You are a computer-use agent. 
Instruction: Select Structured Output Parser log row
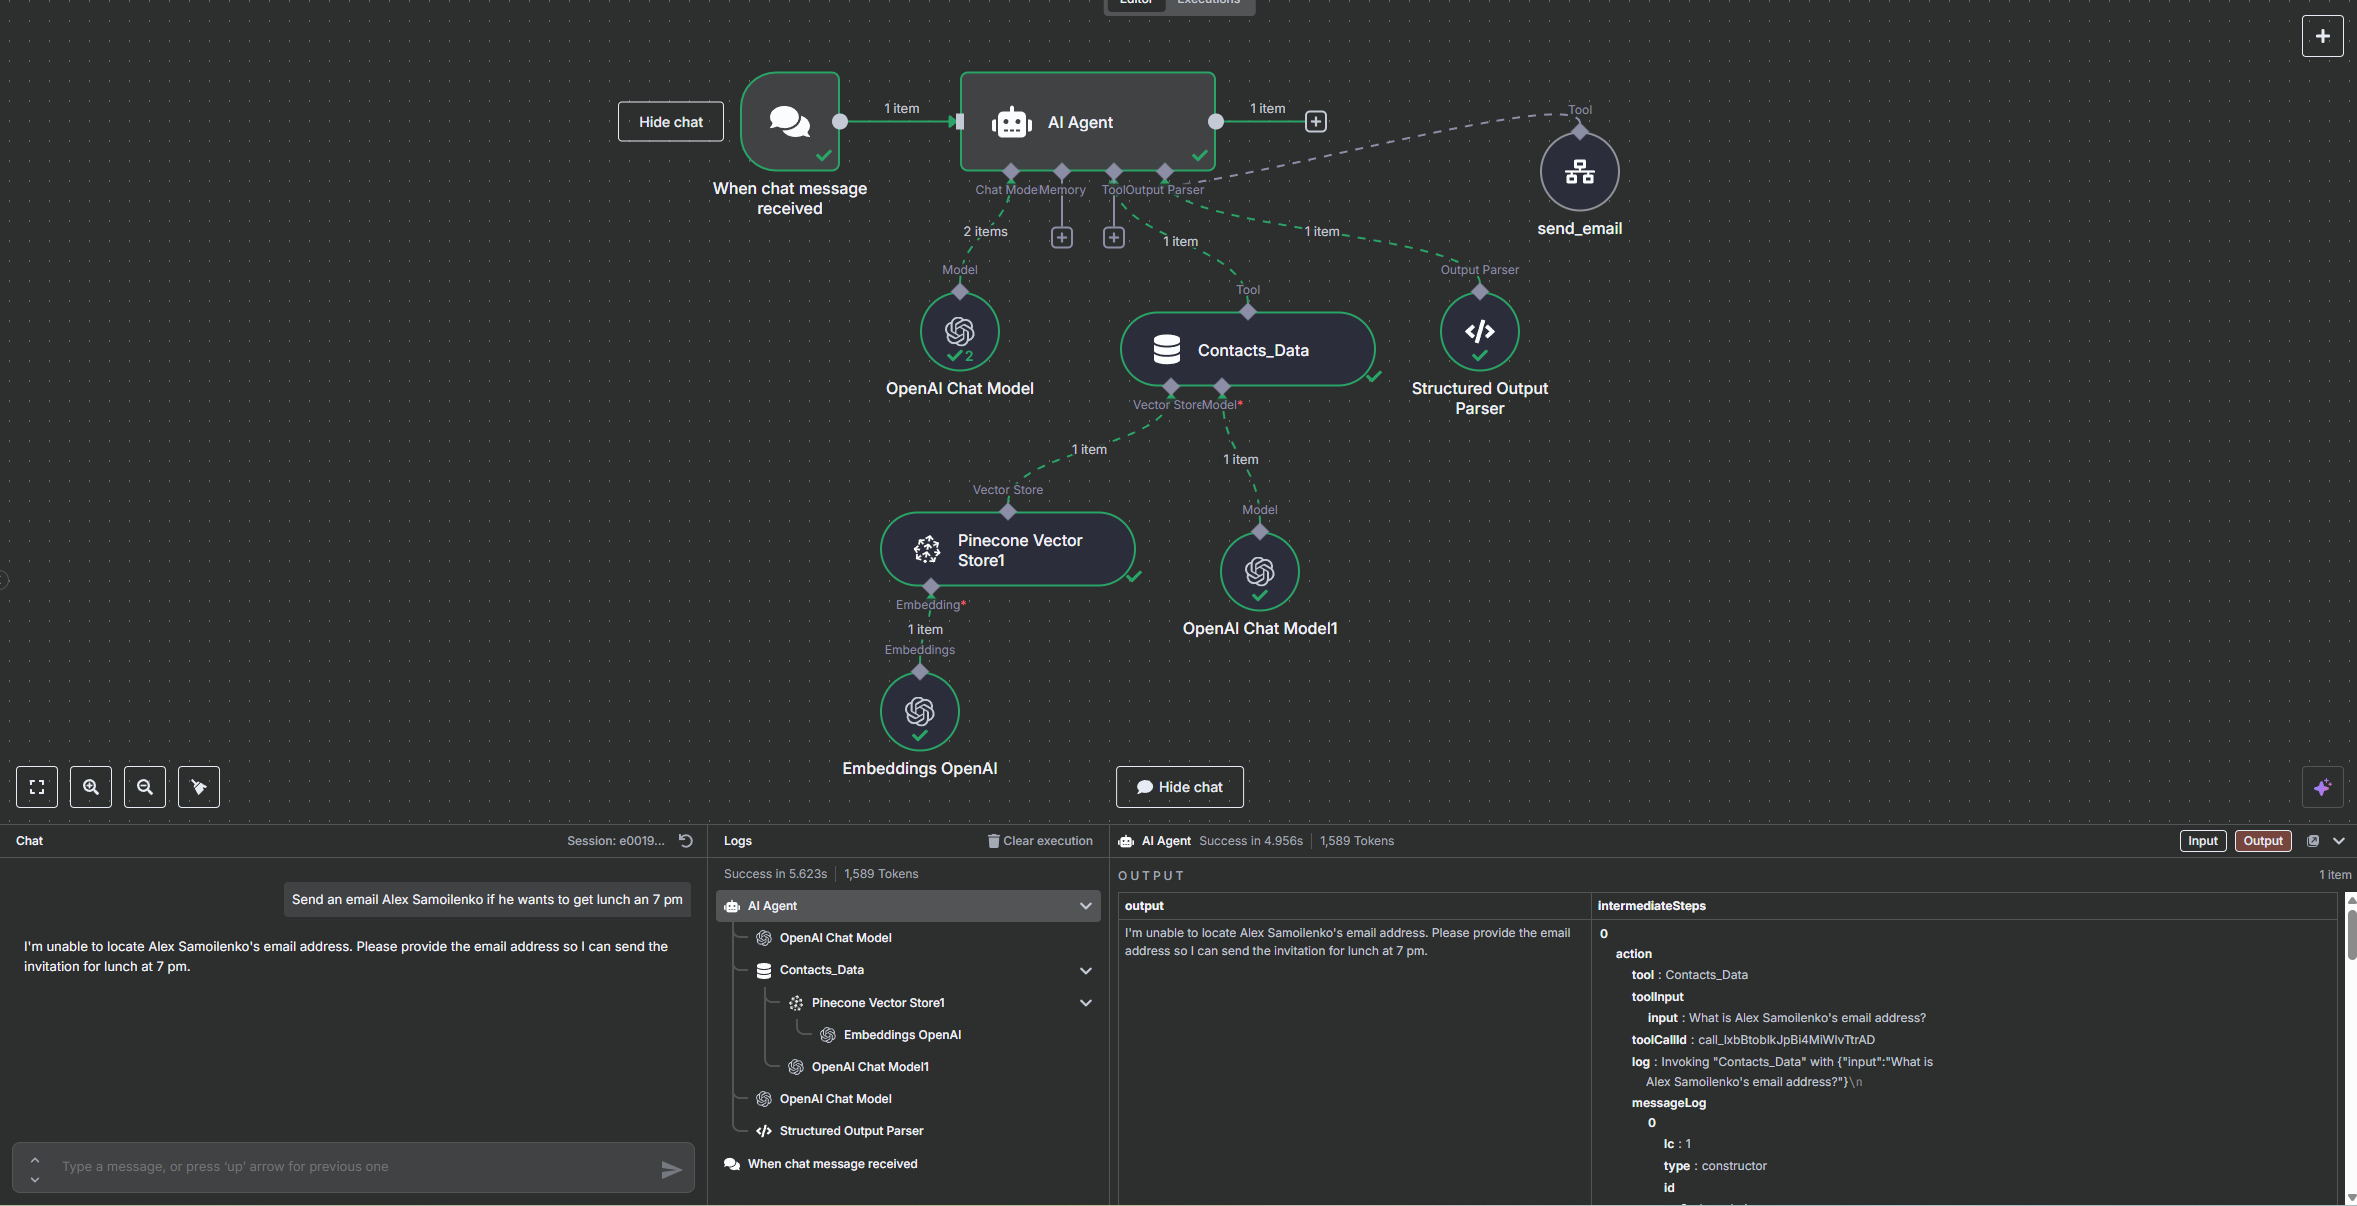pyautogui.click(x=908, y=1131)
